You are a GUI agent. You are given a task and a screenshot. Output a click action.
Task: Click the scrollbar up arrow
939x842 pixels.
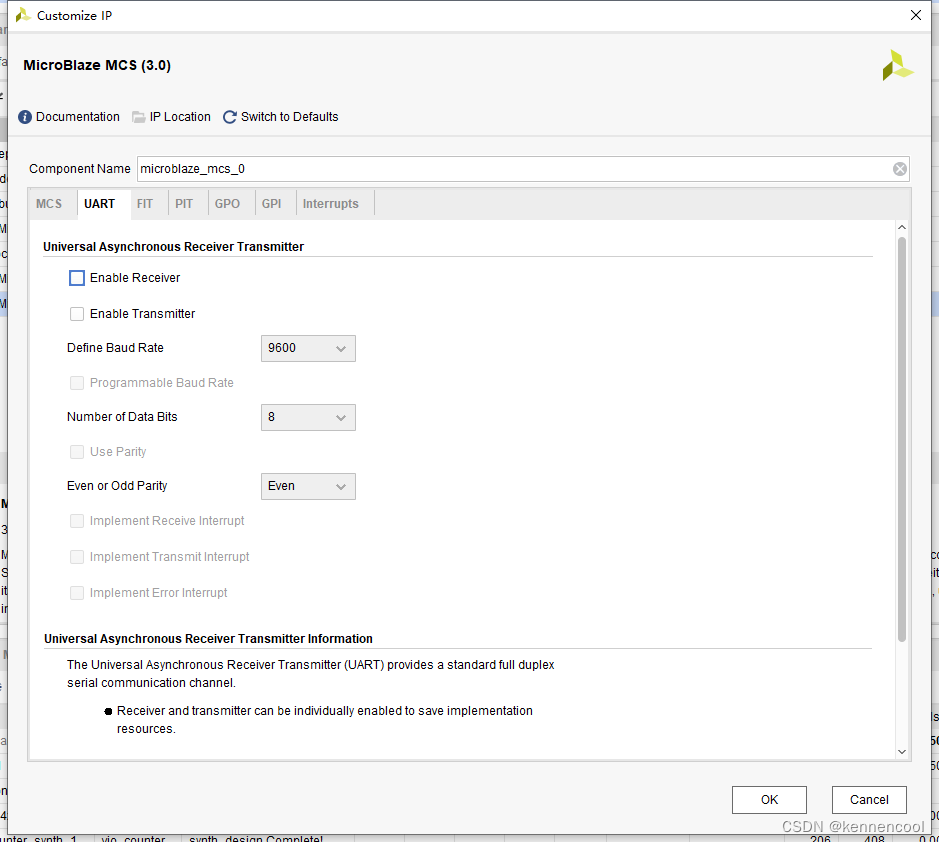pos(902,228)
